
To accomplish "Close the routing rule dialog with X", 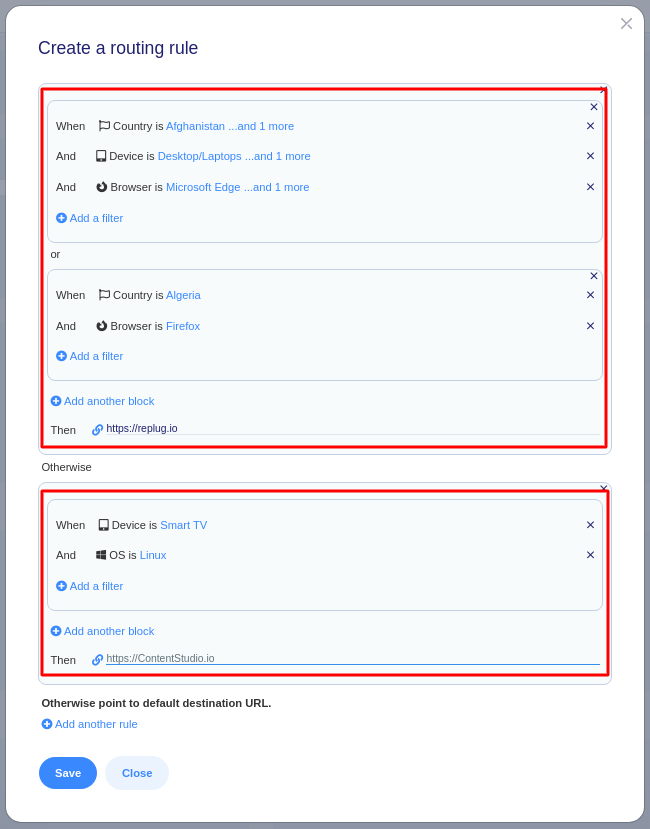I will point(626,23).
